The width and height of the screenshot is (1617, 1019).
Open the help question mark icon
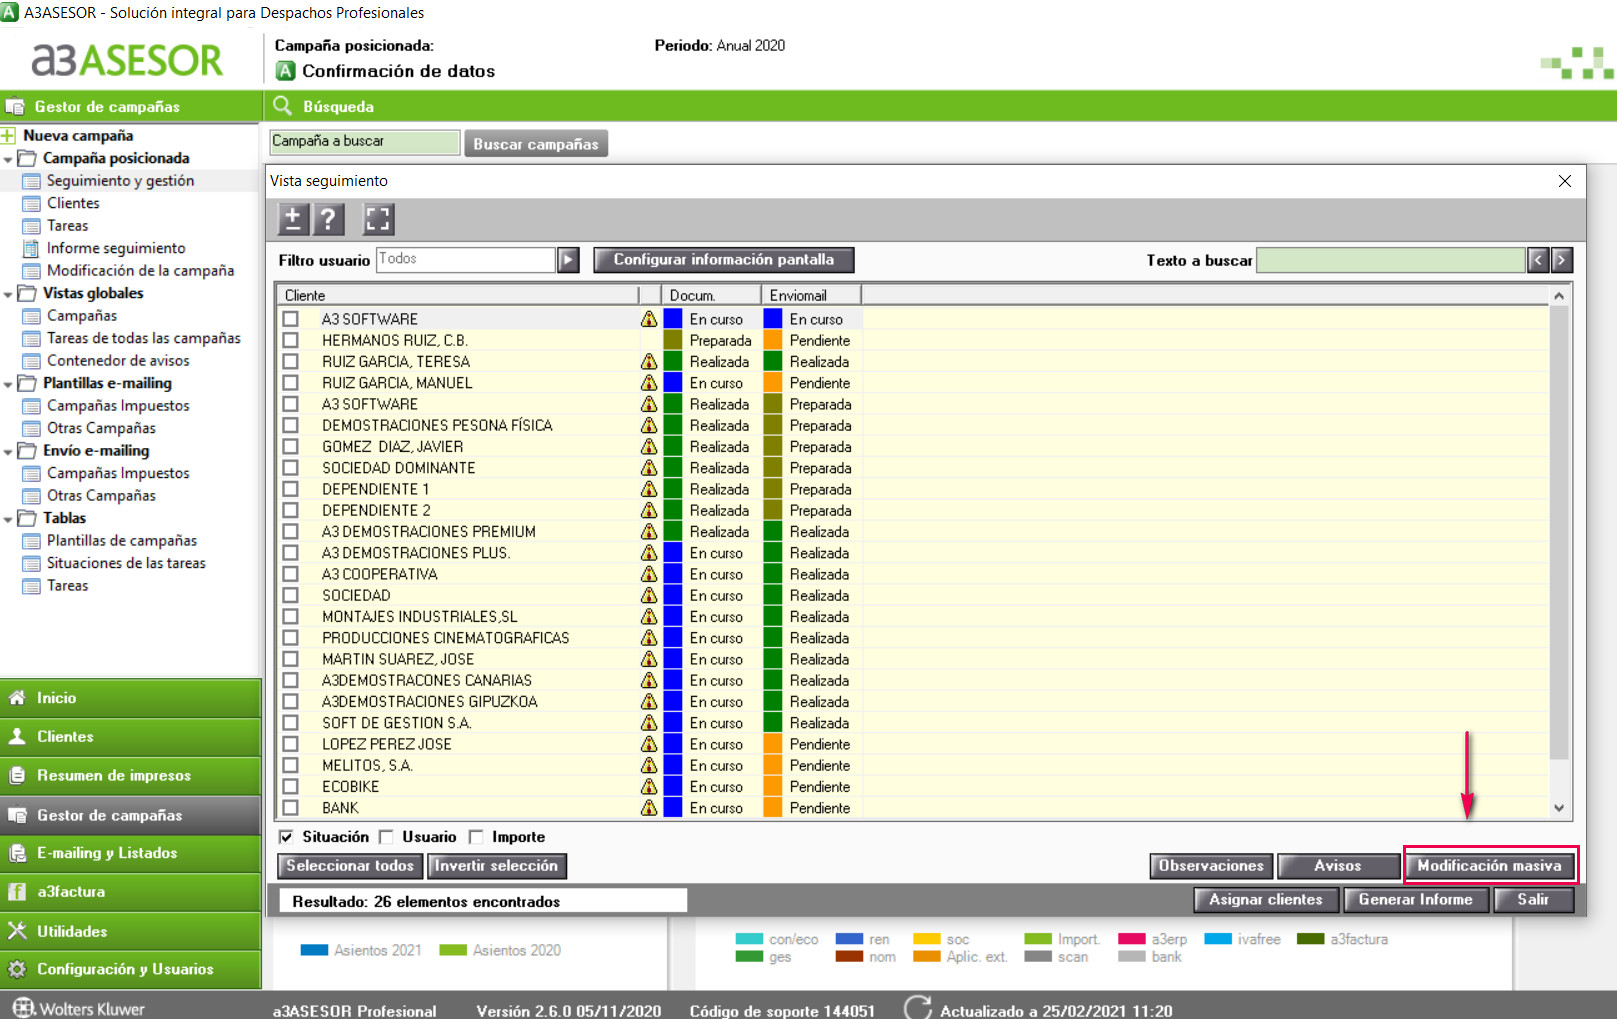tap(328, 219)
